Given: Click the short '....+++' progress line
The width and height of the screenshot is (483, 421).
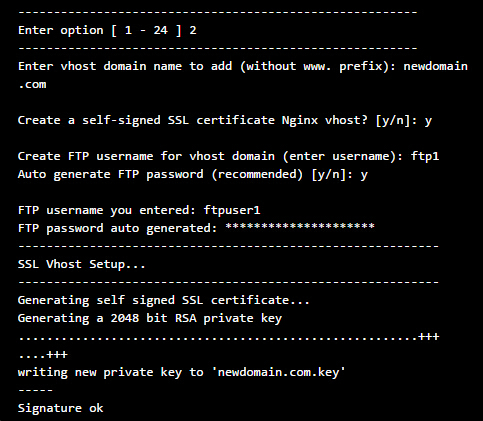Looking at the screenshot, I should point(43,355).
